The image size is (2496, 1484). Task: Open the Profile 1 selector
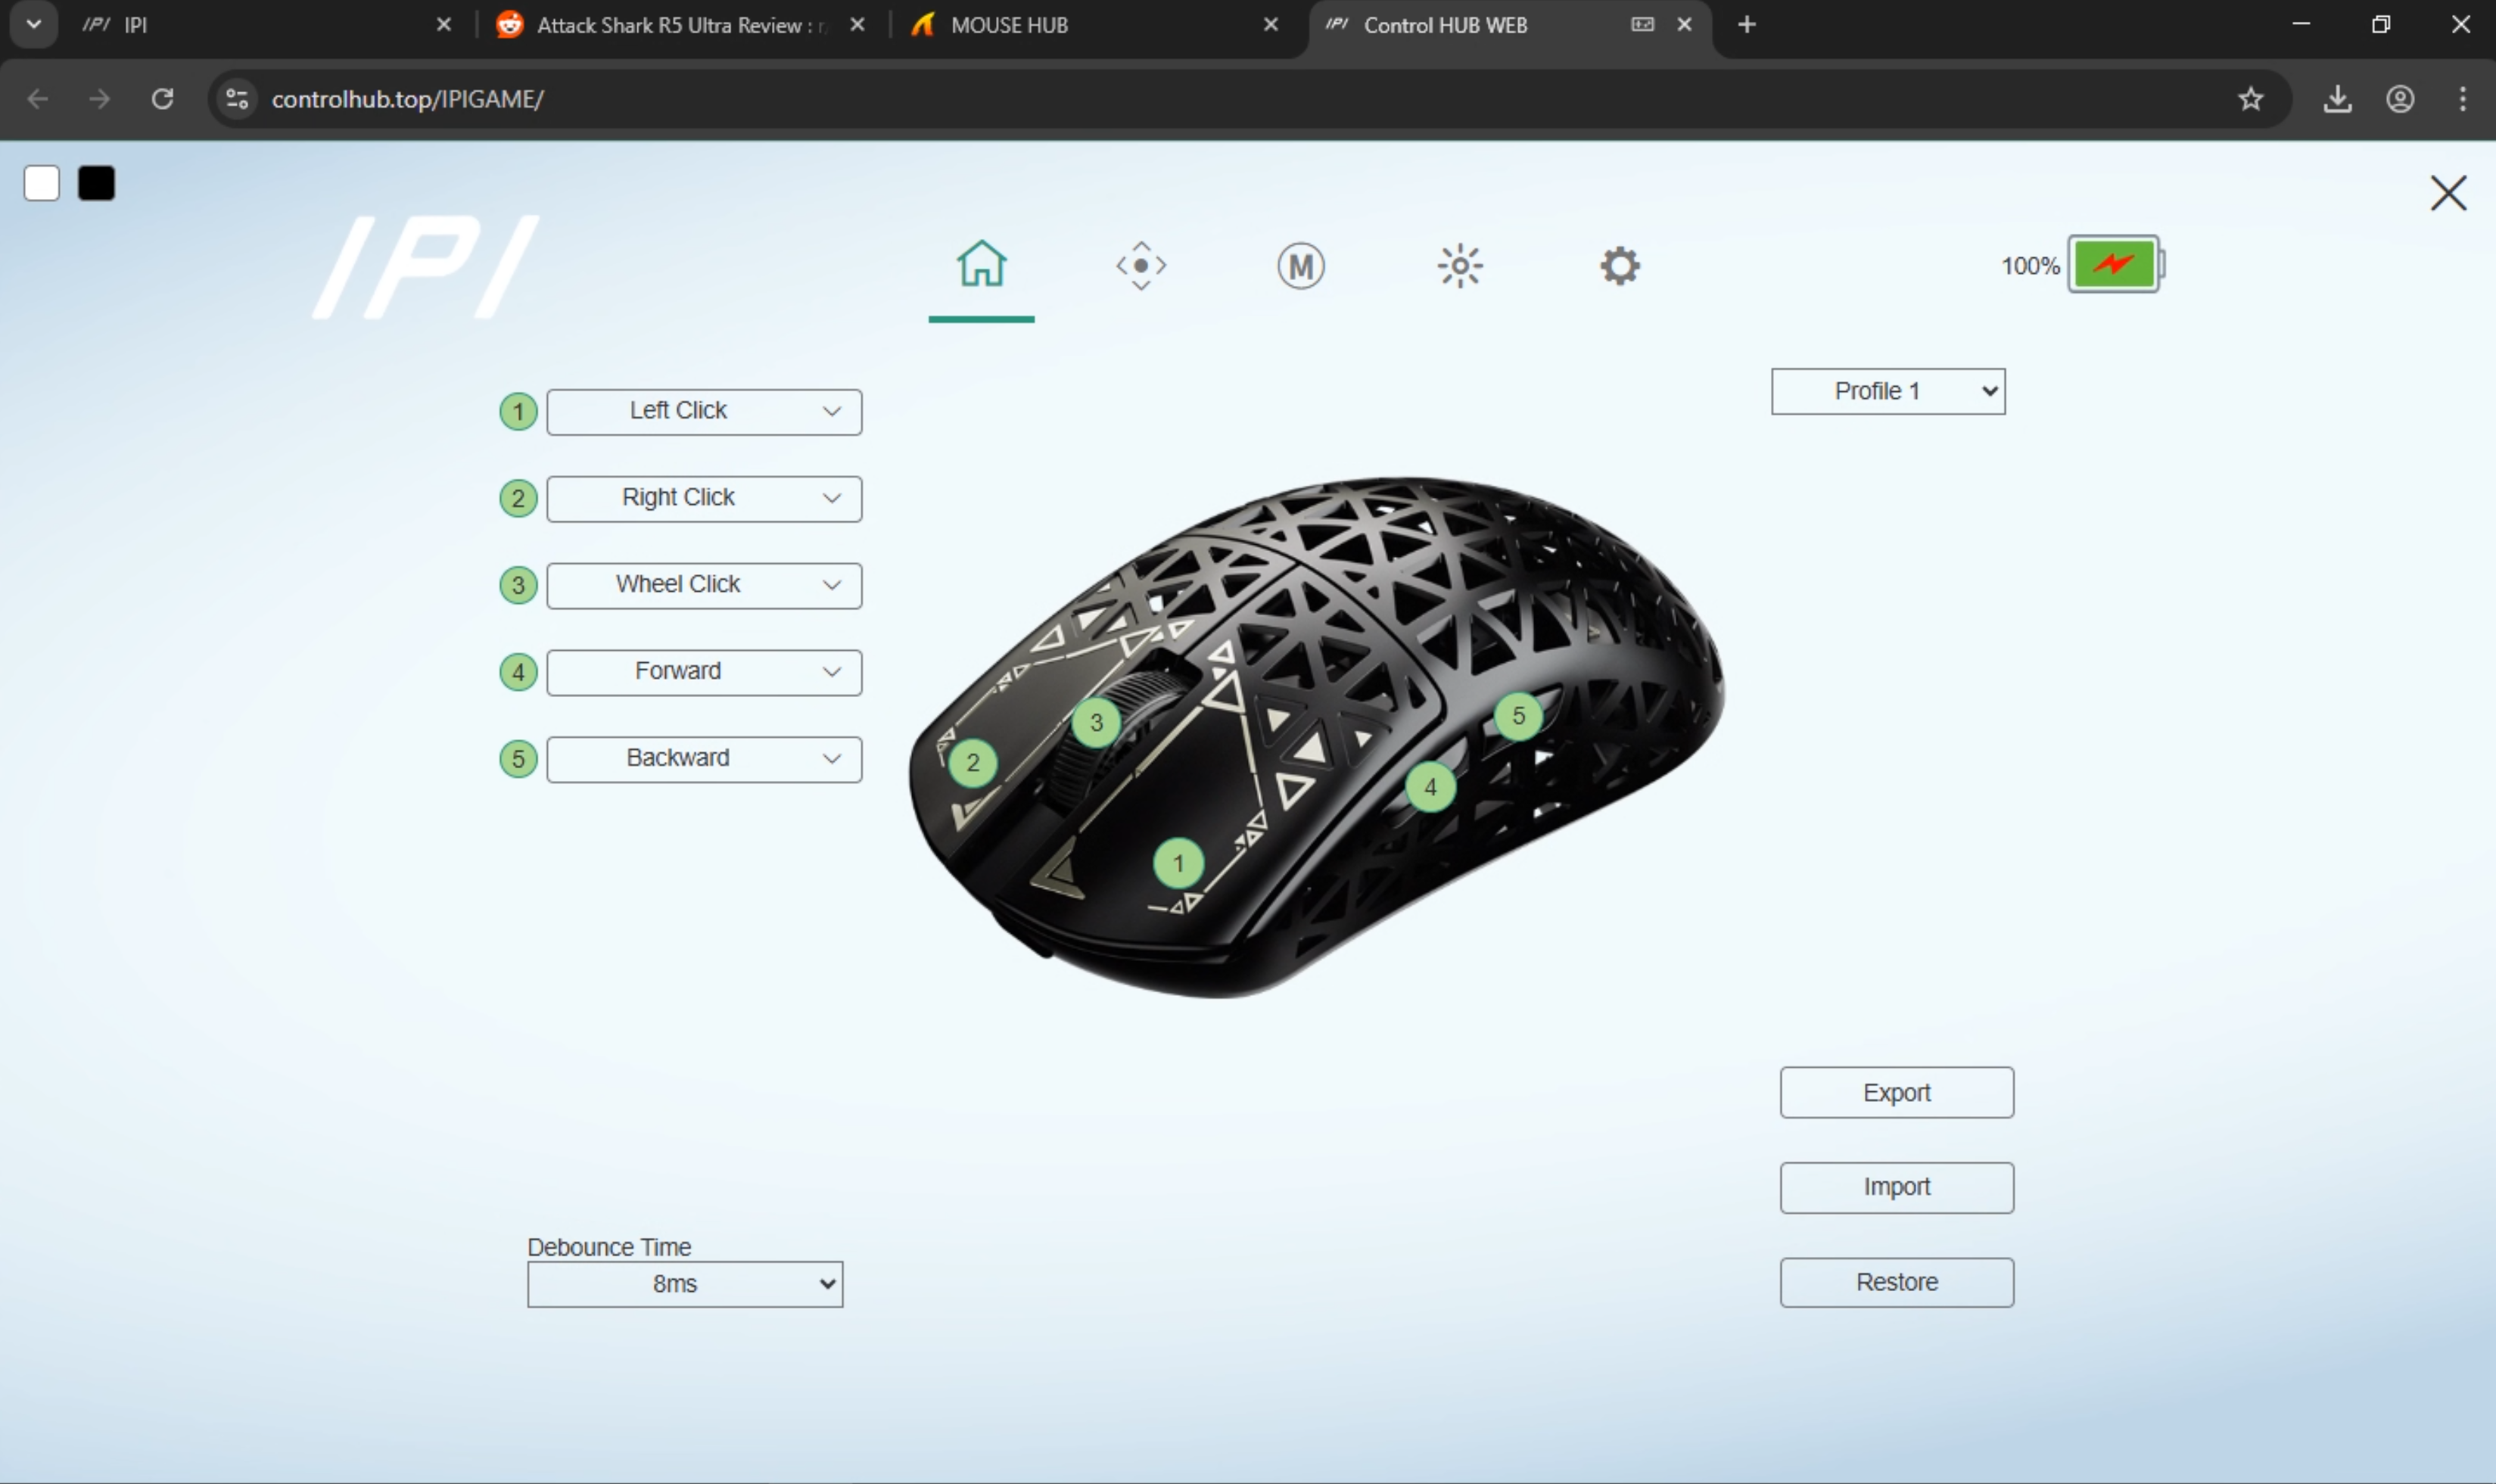(1887, 391)
